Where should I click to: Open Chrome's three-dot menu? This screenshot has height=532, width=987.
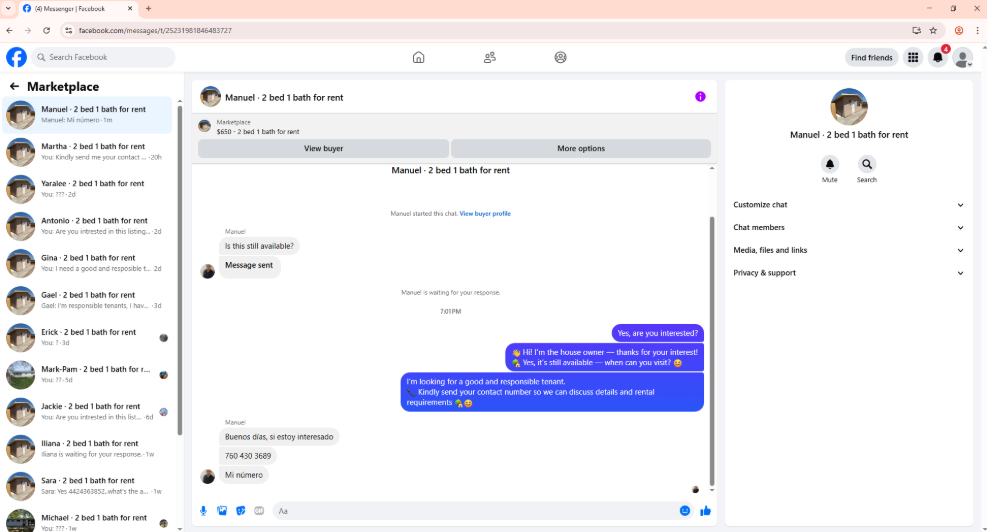[978, 30]
